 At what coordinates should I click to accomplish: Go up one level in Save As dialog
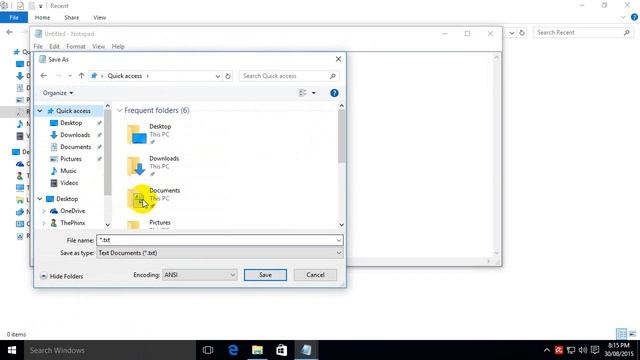tap(81, 76)
